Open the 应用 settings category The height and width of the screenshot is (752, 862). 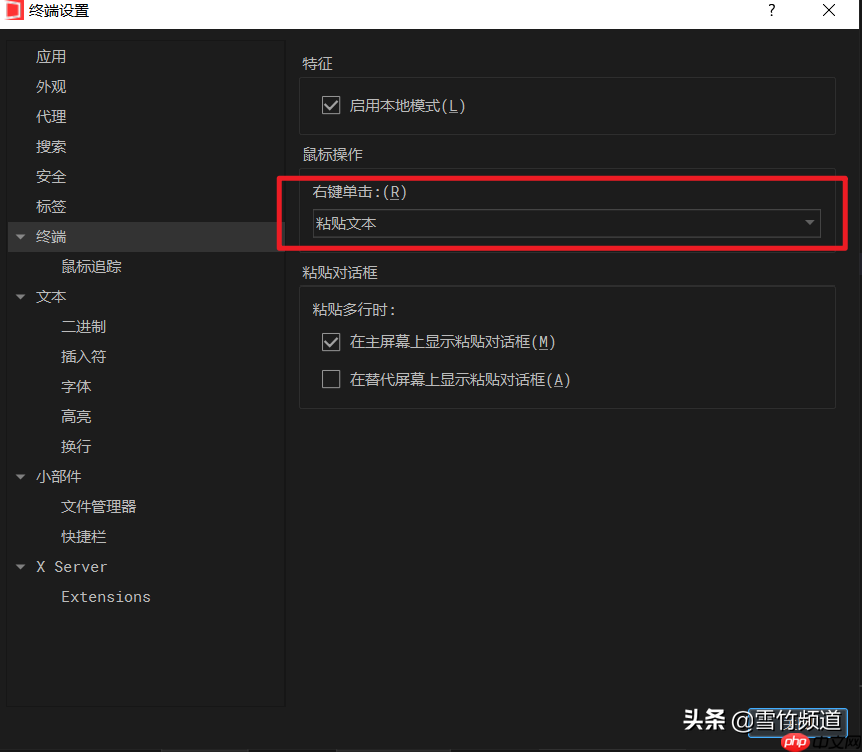point(51,57)
